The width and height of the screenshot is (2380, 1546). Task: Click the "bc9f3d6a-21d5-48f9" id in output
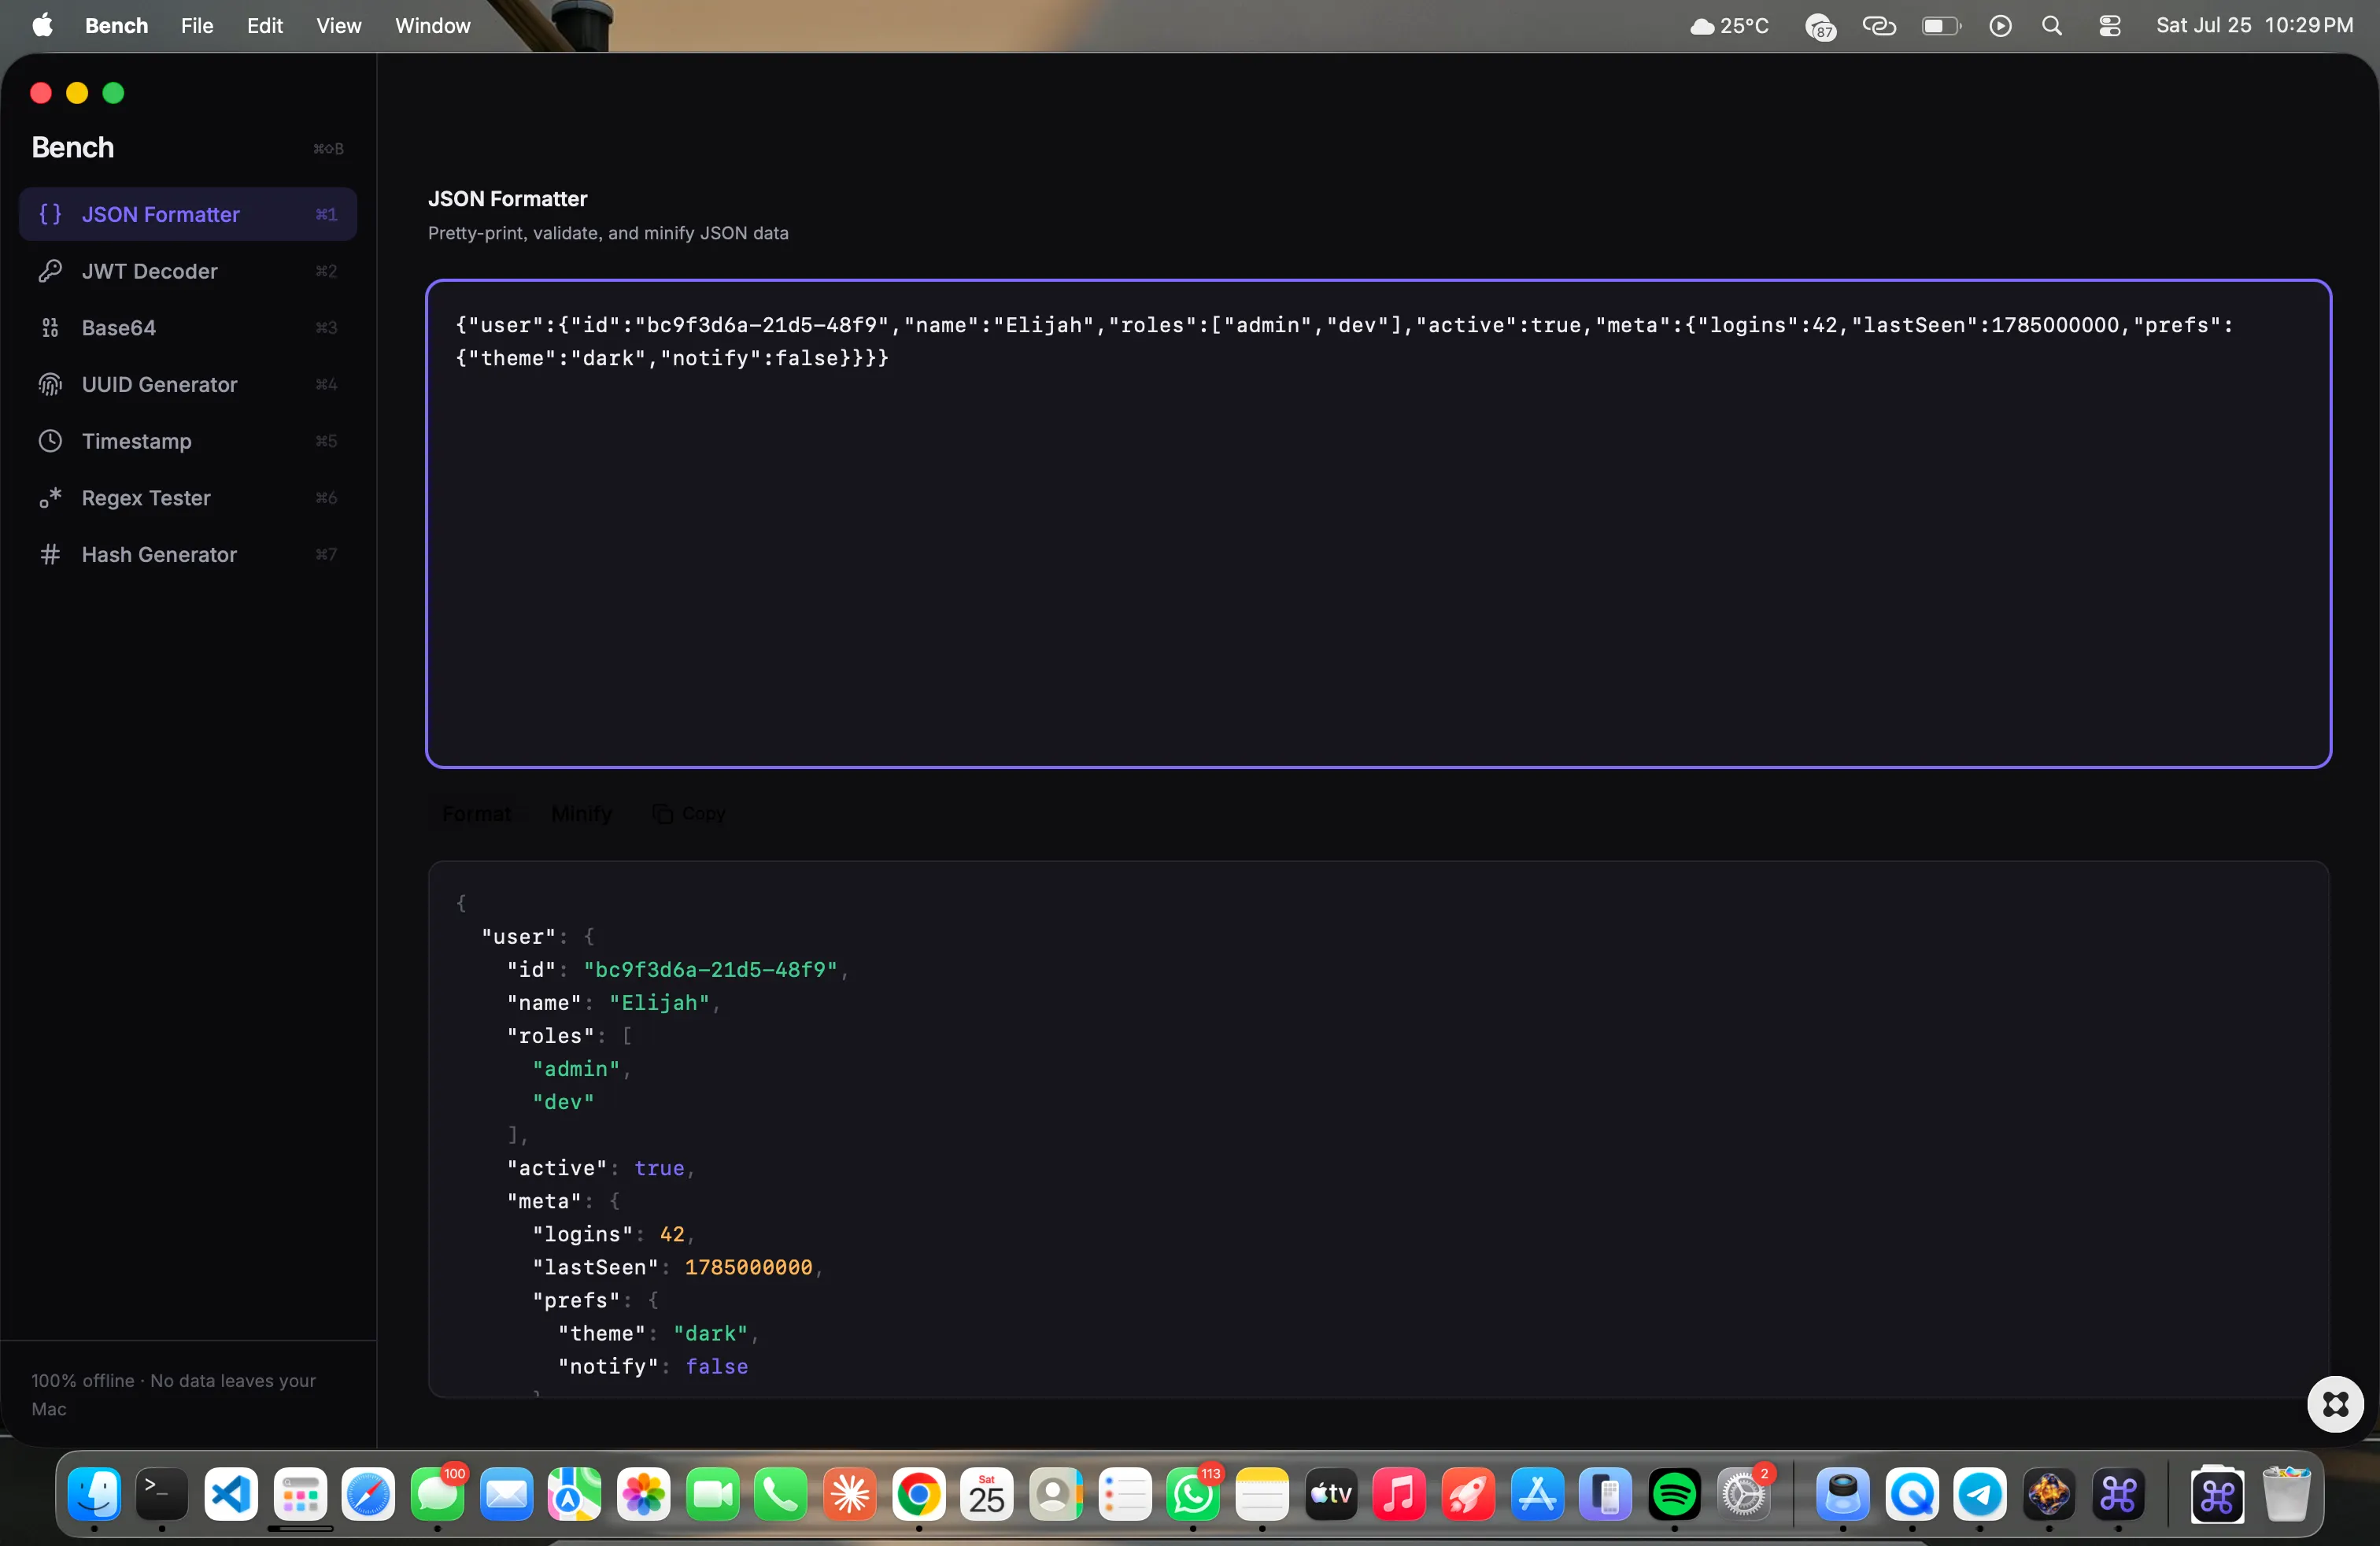coord(710,970)
